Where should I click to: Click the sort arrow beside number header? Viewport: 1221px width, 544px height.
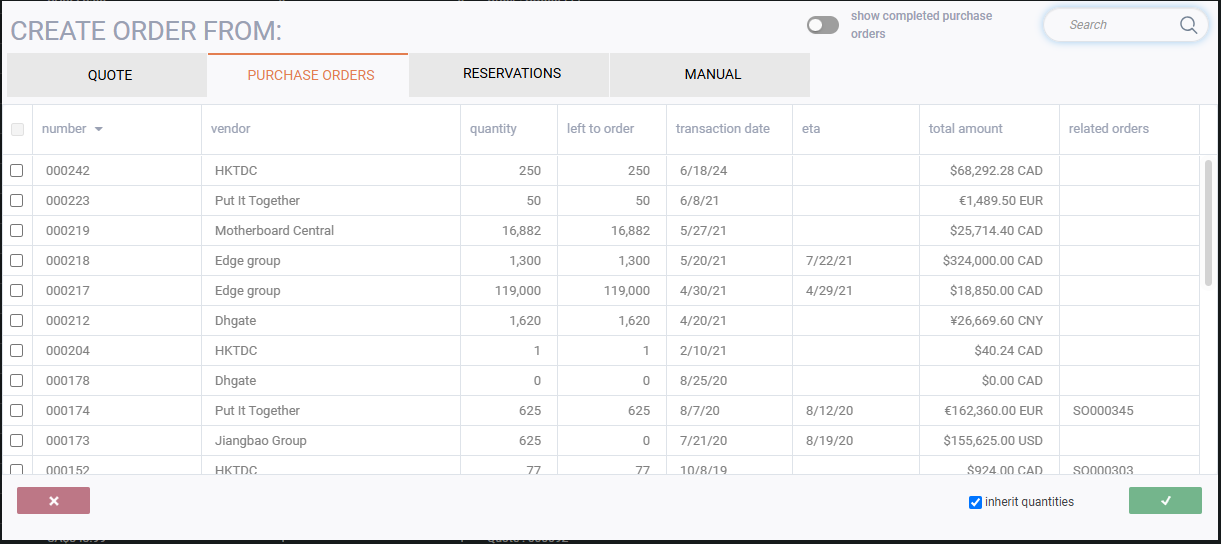pyautogui.click(x=99, y=129)
